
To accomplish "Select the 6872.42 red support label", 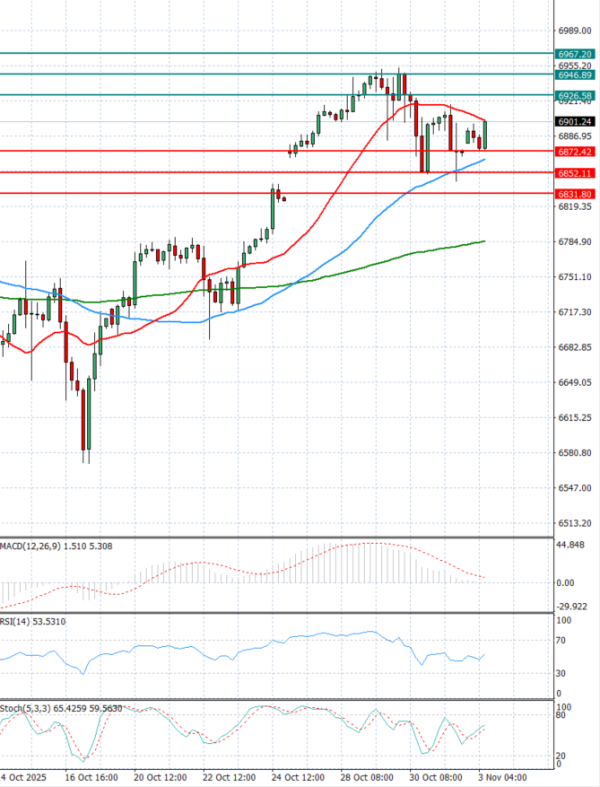I will pyautogui.click(x=574, y=152).
